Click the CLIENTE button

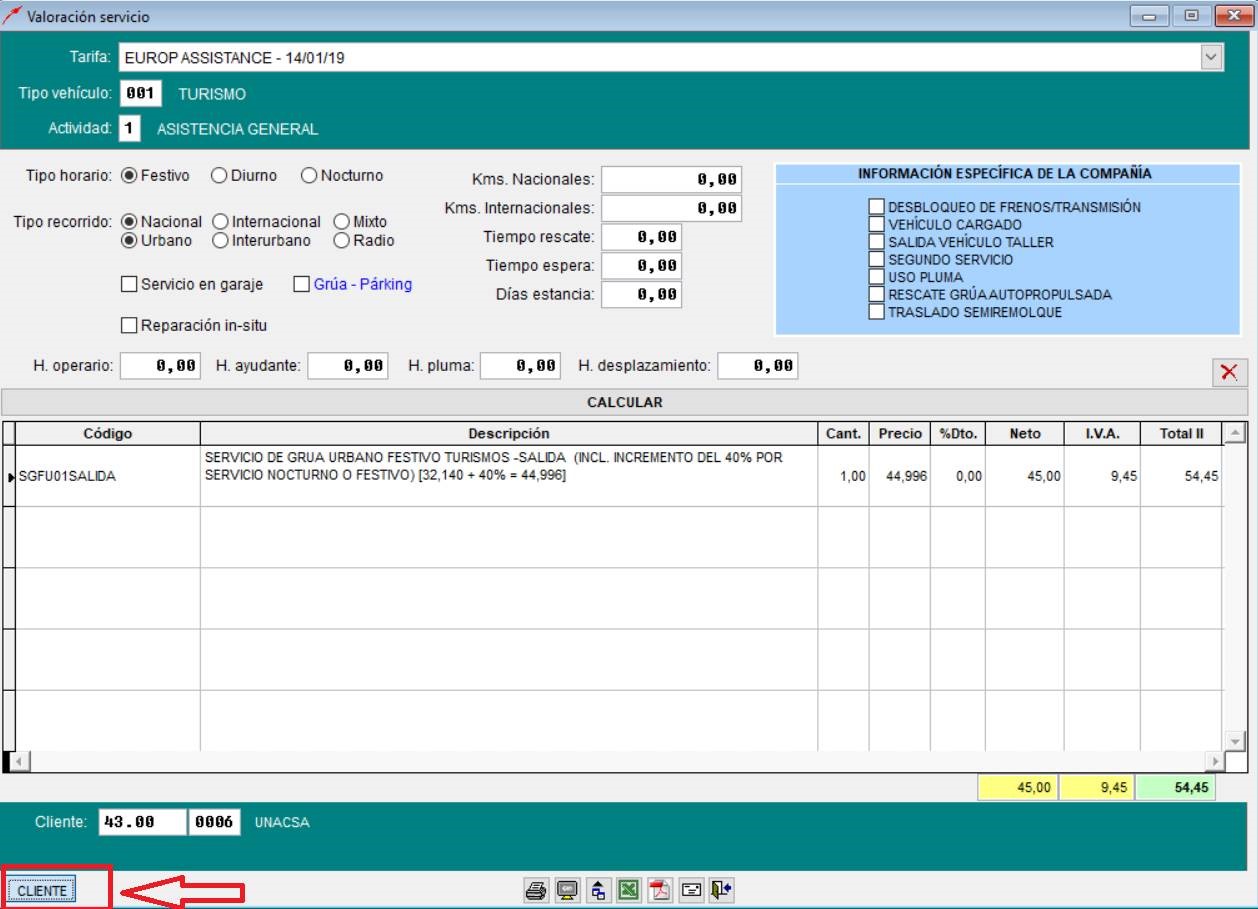(42, 890)
